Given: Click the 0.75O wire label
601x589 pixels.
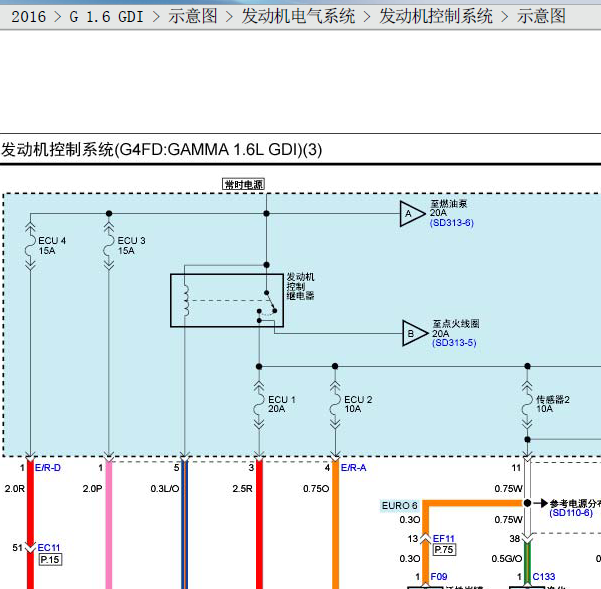Looking at the screenshot, I should tap(316, 489).
